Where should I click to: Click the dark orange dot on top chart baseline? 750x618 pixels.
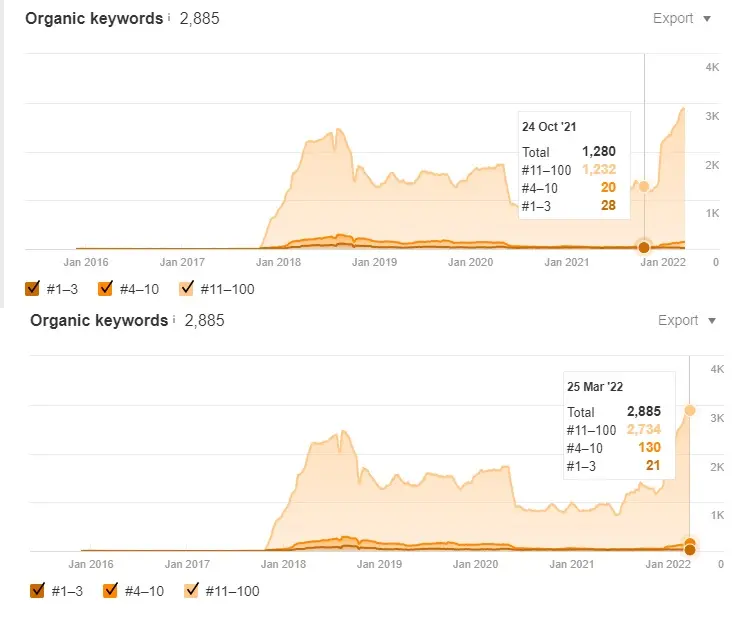click(x=644, y=247)
